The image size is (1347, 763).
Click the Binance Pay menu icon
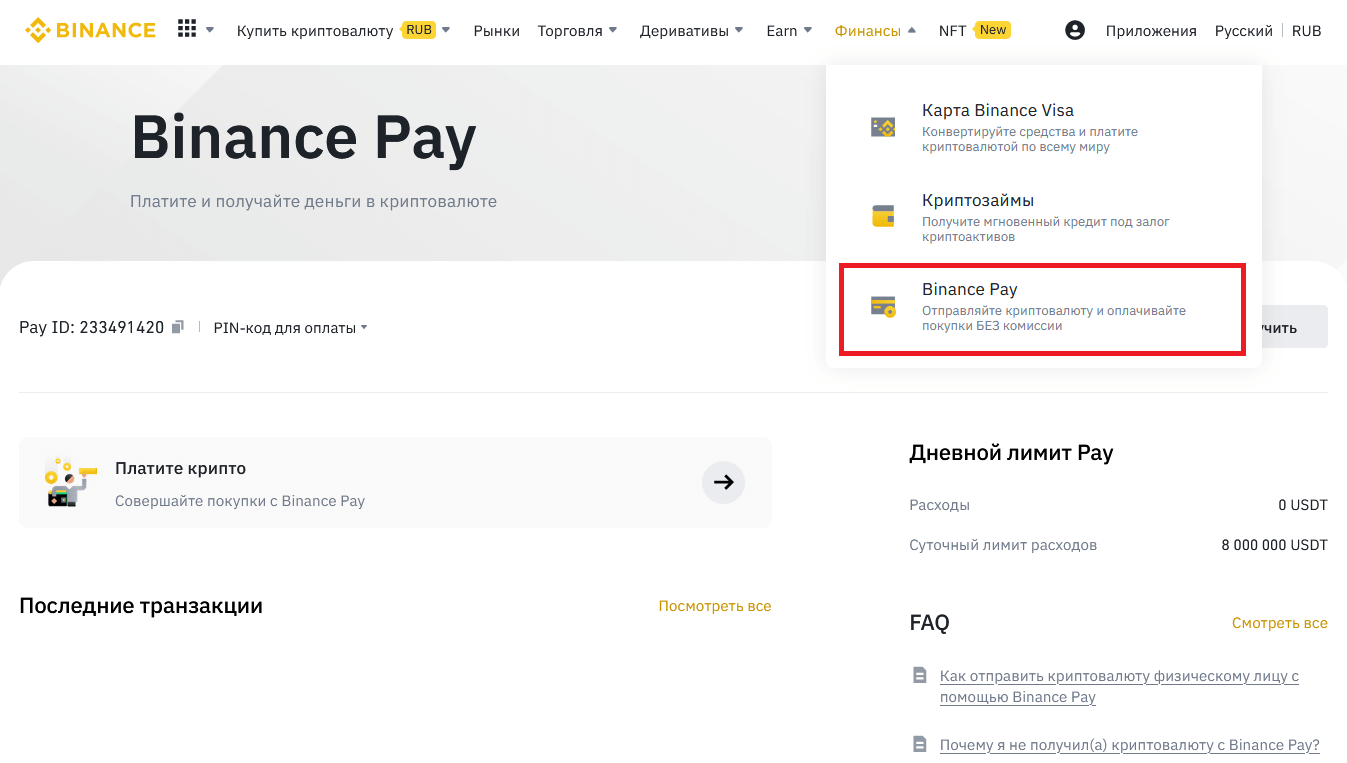(x=883, y=306)
